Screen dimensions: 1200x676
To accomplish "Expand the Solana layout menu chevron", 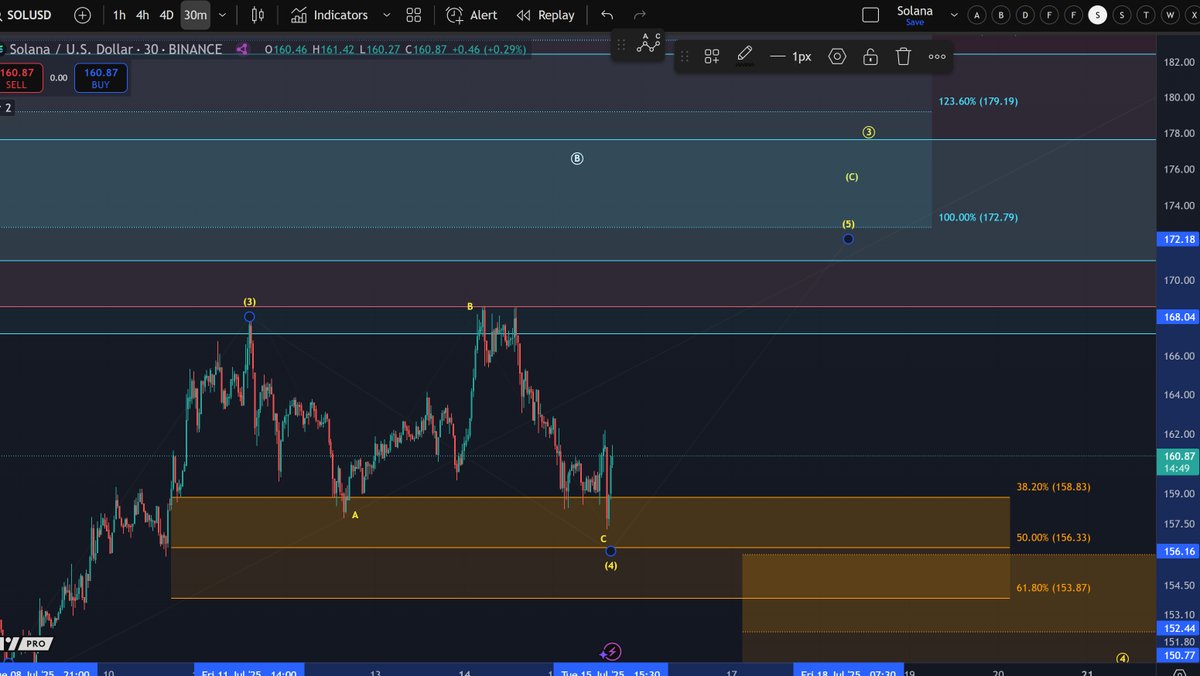I will (954, 15).
